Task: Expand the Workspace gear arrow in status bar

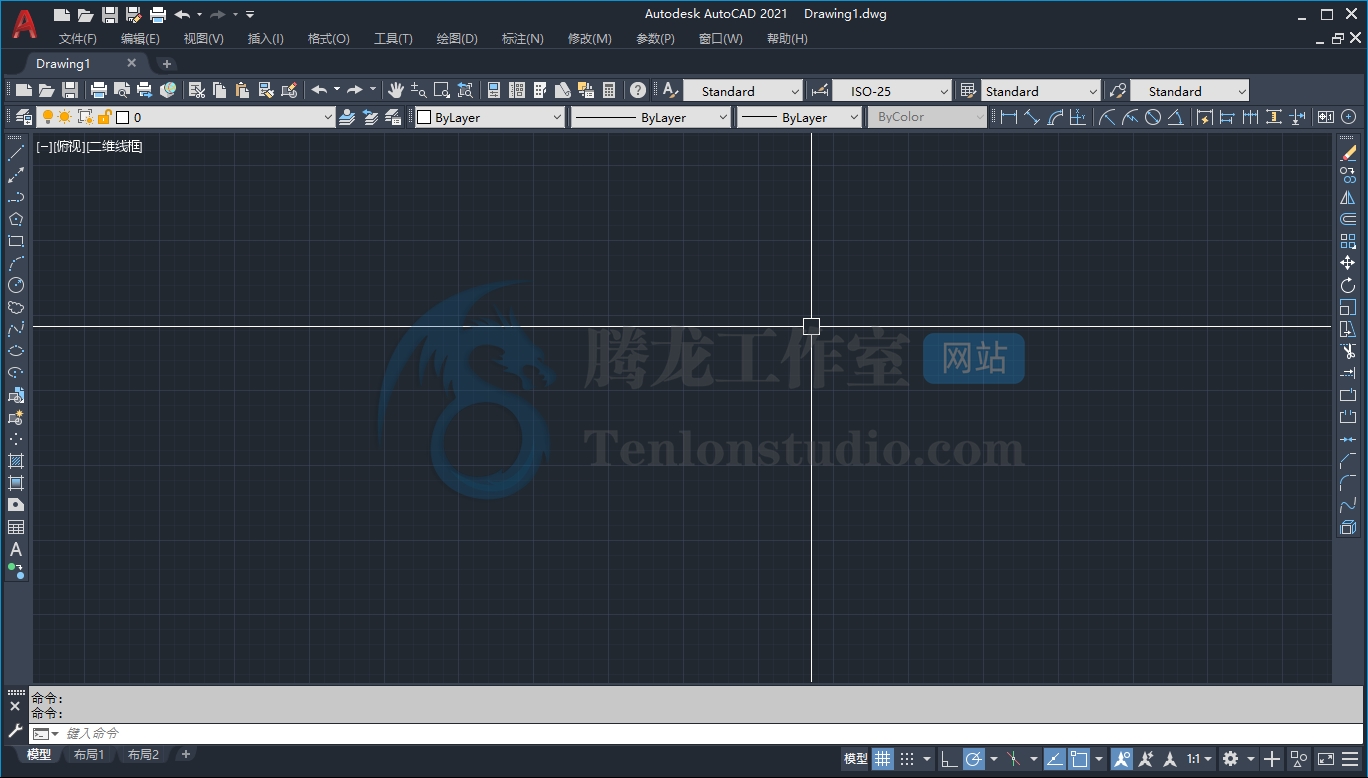Action: click(x=1251, y=759)
